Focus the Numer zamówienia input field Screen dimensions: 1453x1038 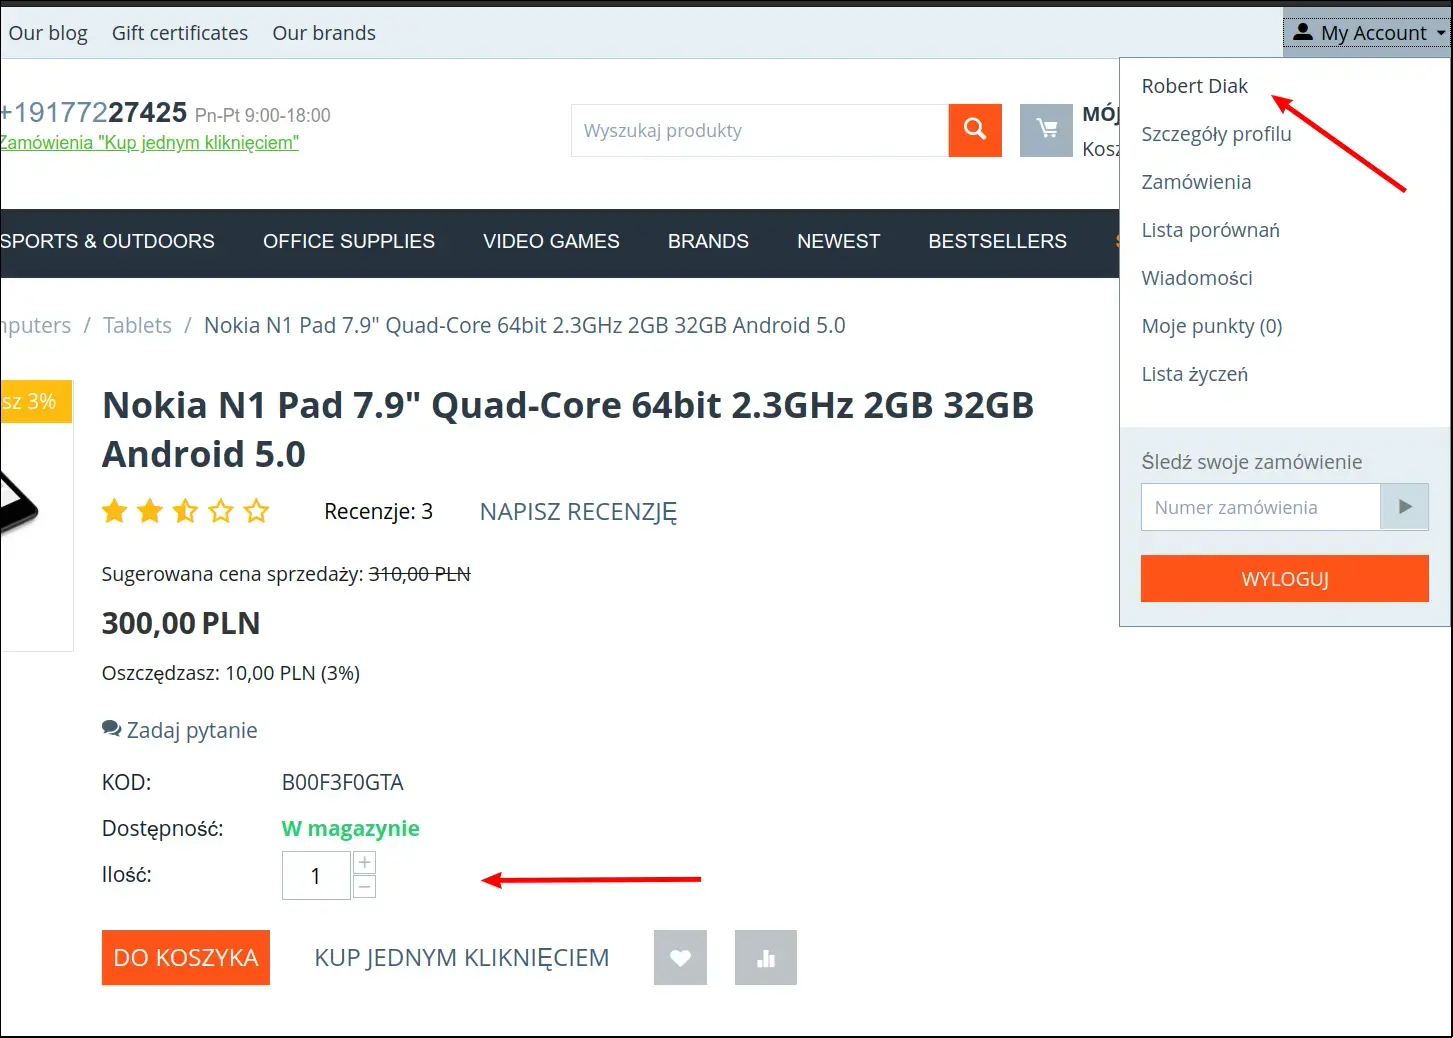[1261, 507]
